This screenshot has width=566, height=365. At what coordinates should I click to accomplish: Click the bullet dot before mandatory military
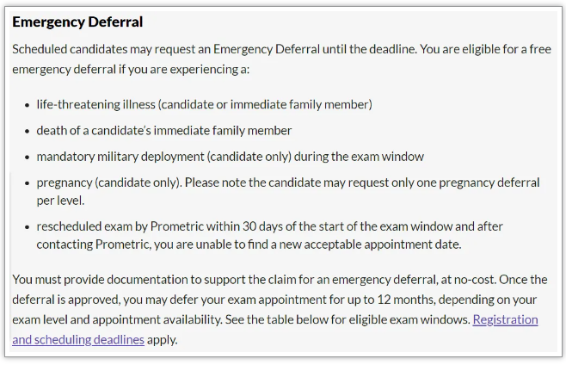(x=27, y=157)
